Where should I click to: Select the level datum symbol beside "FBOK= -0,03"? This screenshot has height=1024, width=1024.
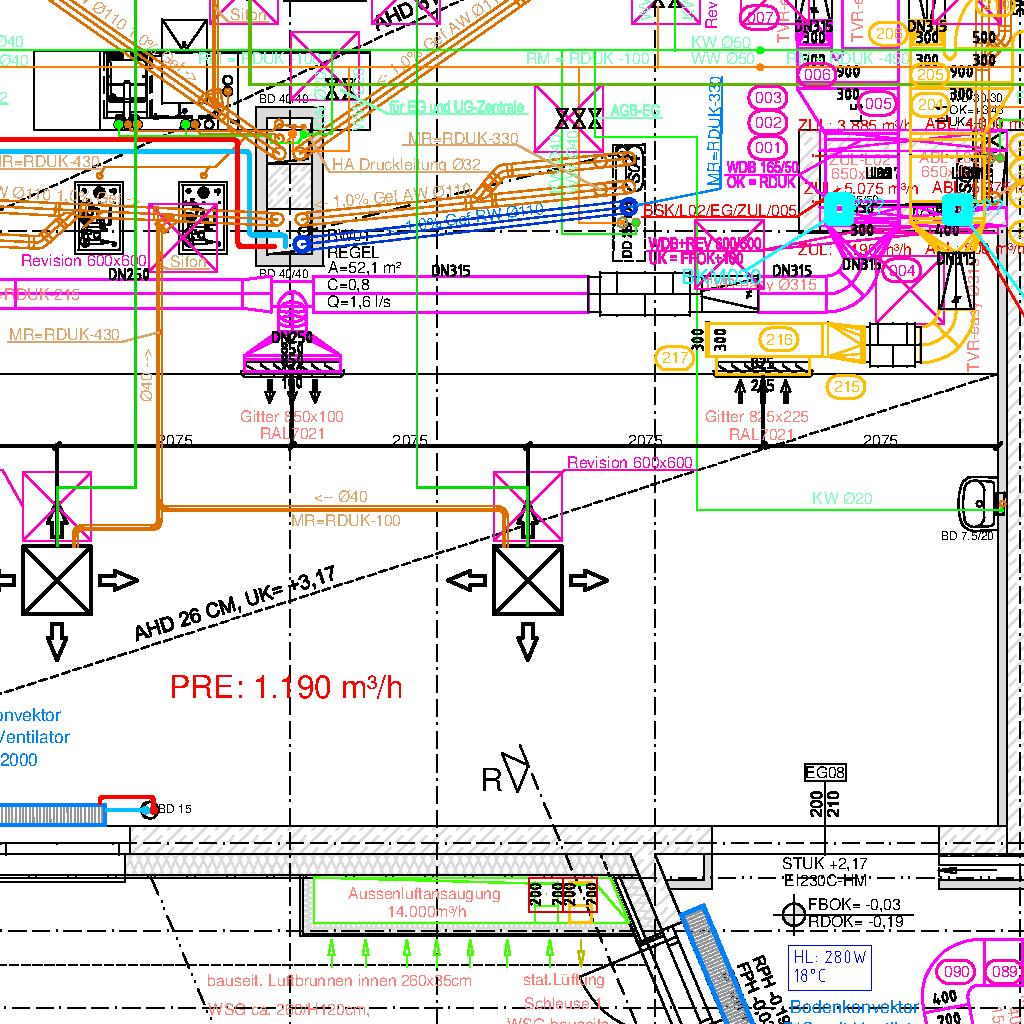793,912
